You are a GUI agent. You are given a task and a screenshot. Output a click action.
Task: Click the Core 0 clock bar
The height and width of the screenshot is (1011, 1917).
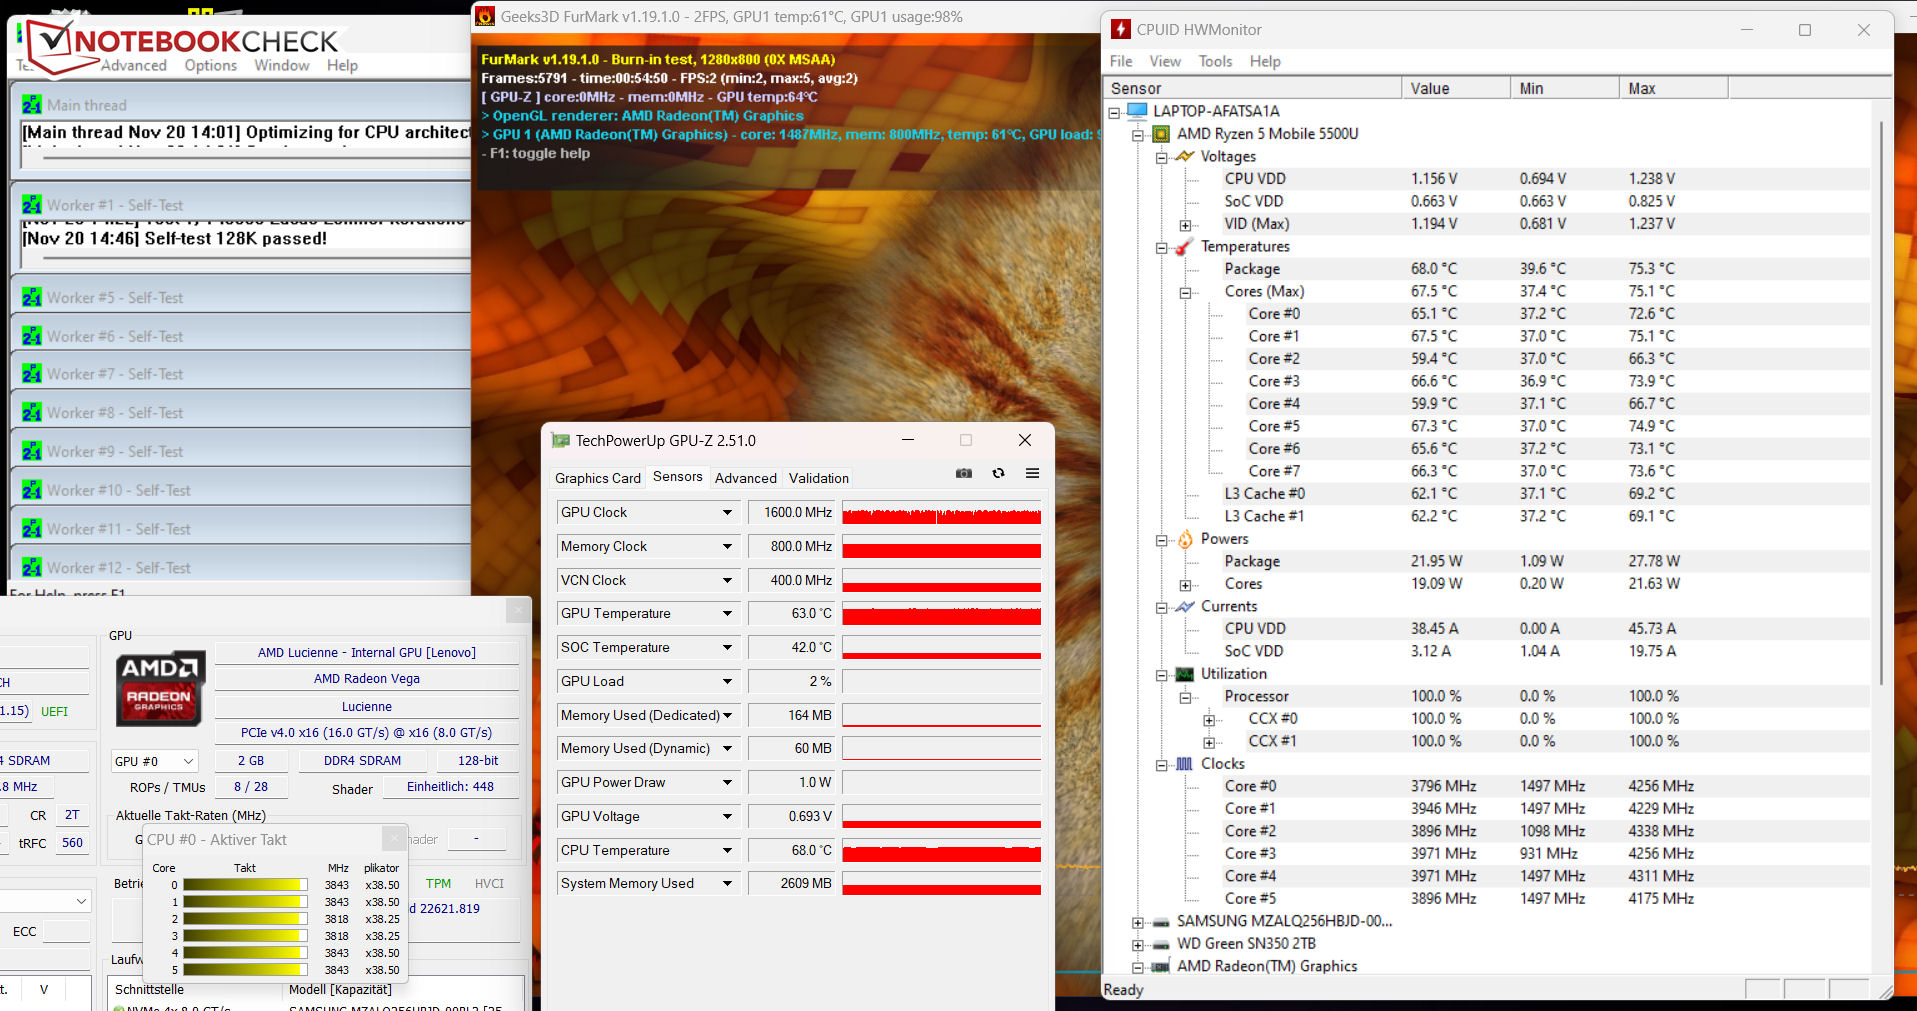[x=245, y=885]
